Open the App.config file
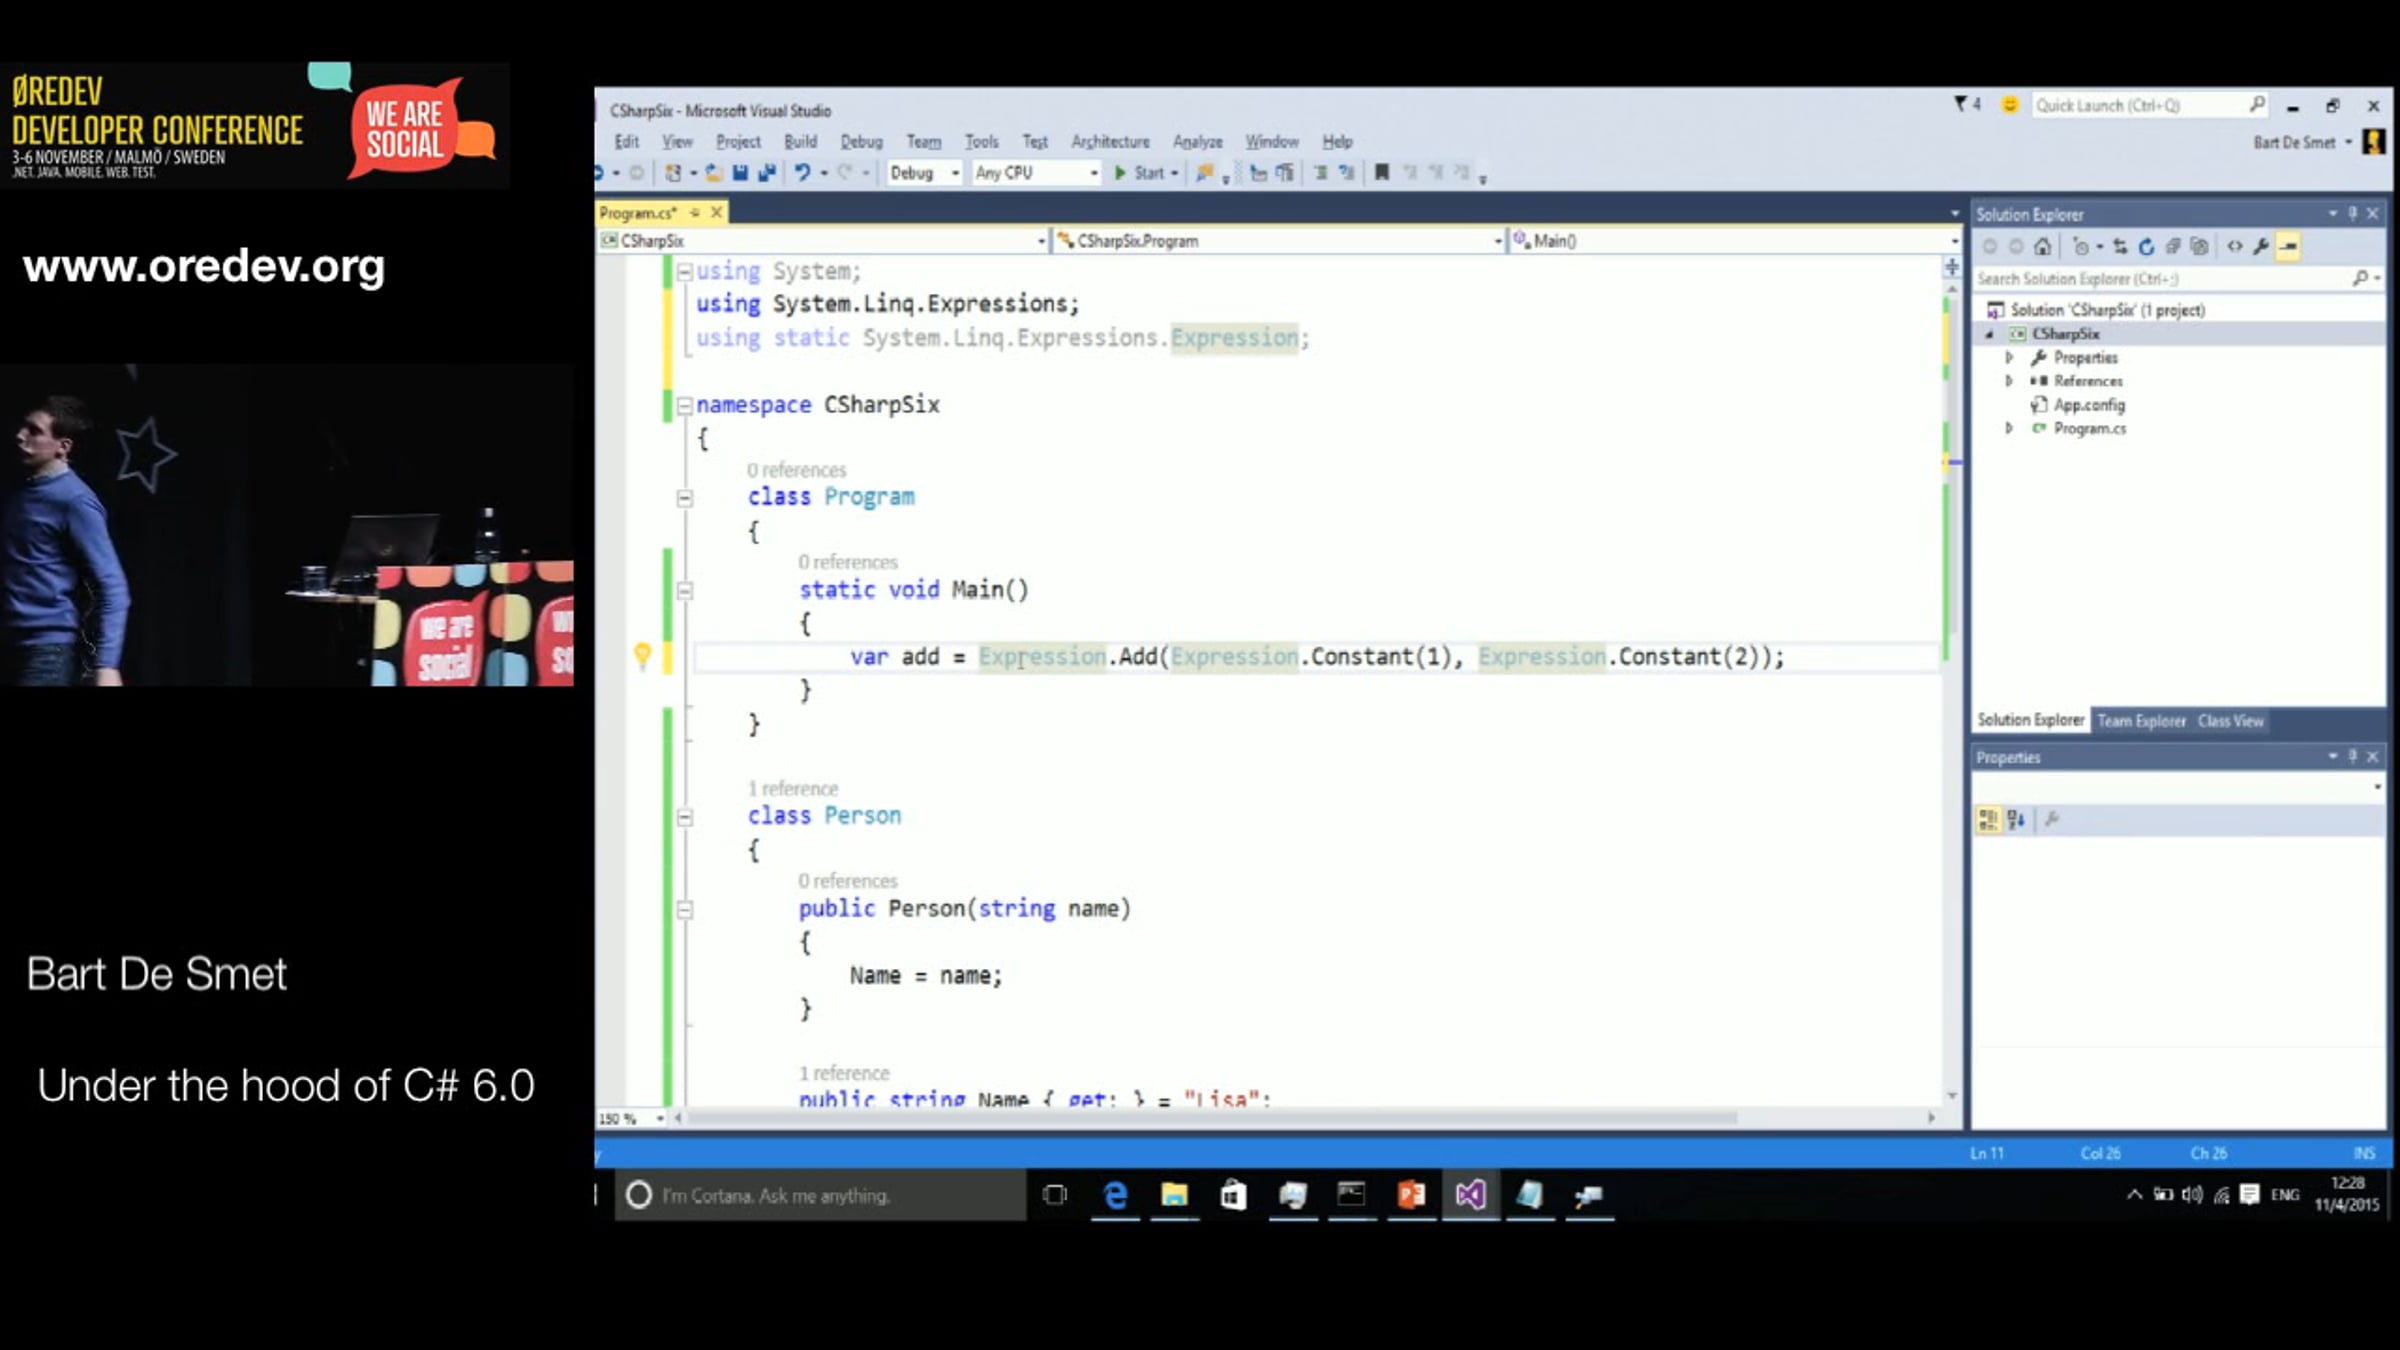This screenshot has width=2400, height=1350. [x=2088, y=405]
